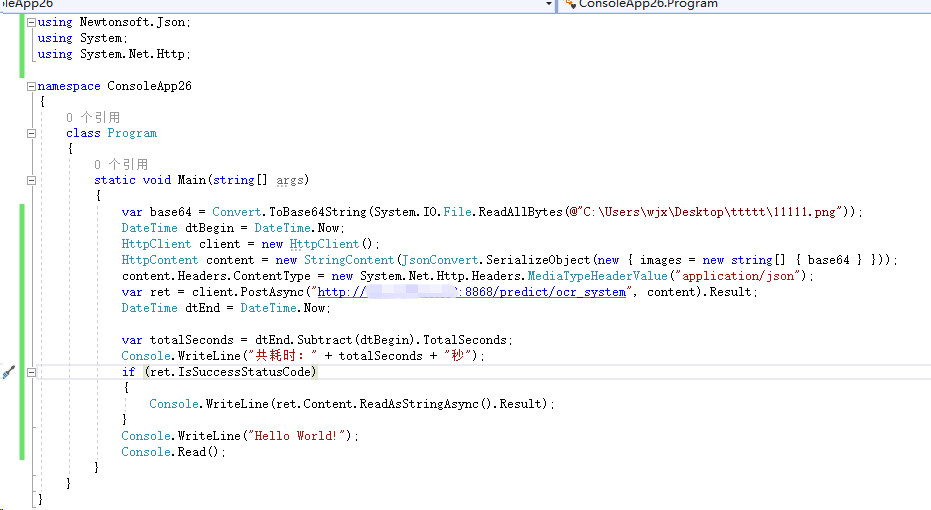Click the totalSeconds variable declaration
Viewport: 931px width, 510px height.
pos(190,340)
